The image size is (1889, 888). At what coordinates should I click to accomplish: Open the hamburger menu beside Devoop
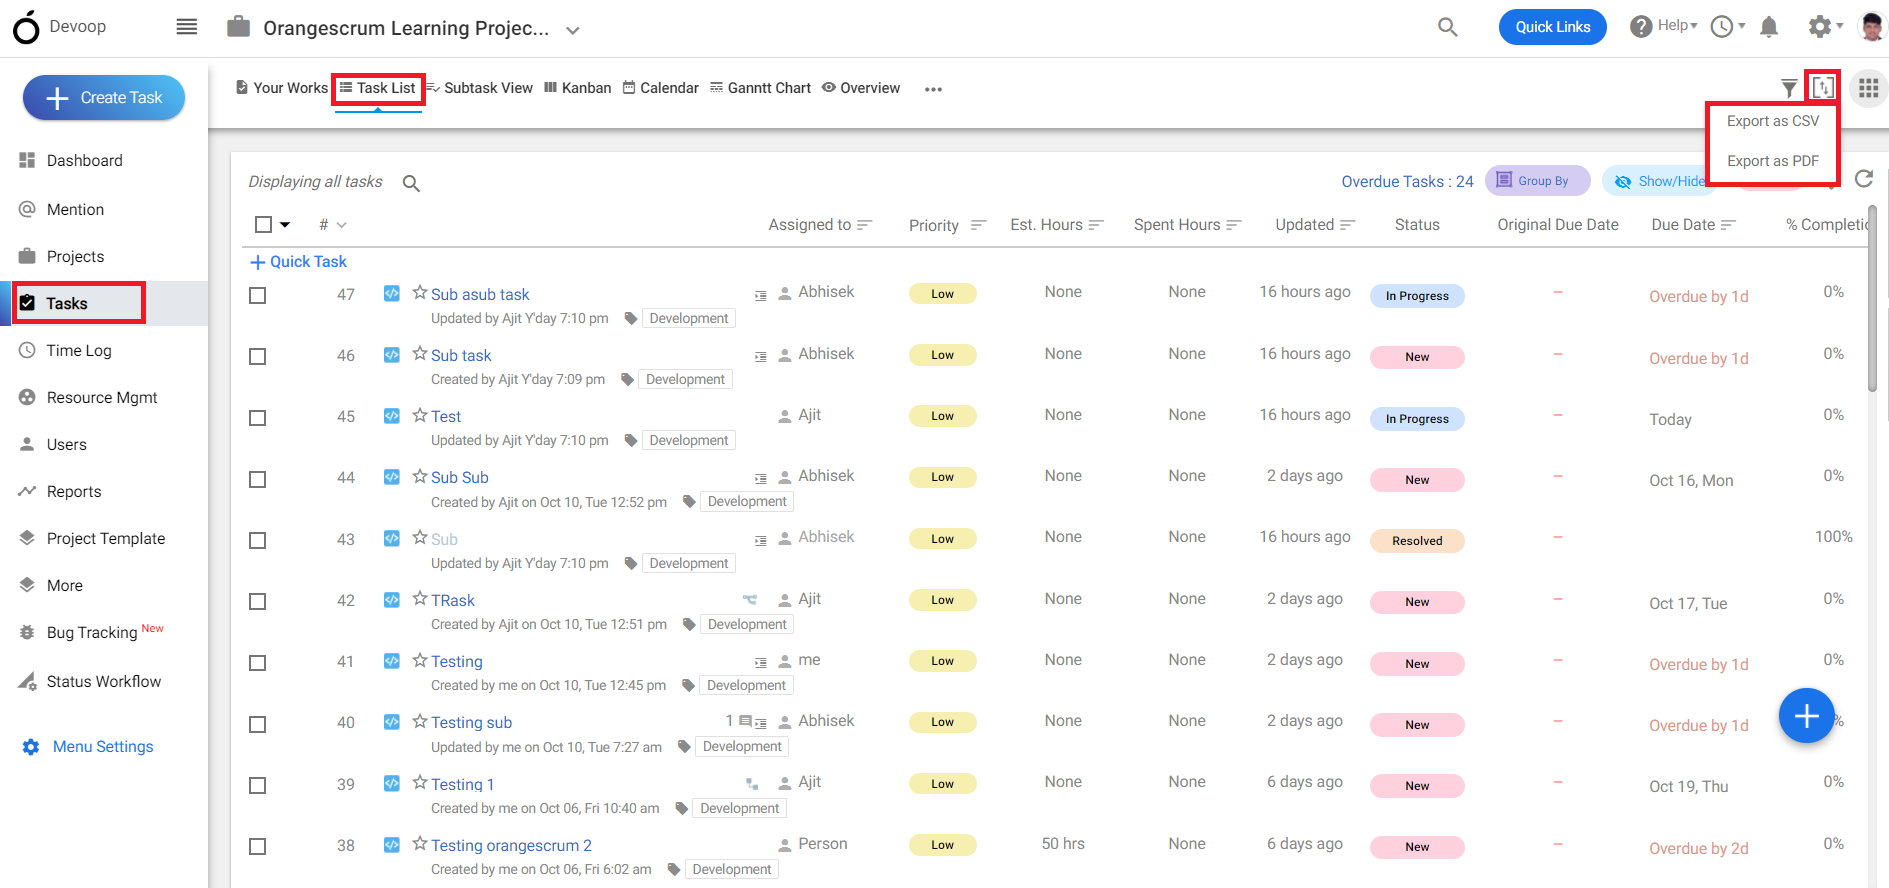click(187, 27)
